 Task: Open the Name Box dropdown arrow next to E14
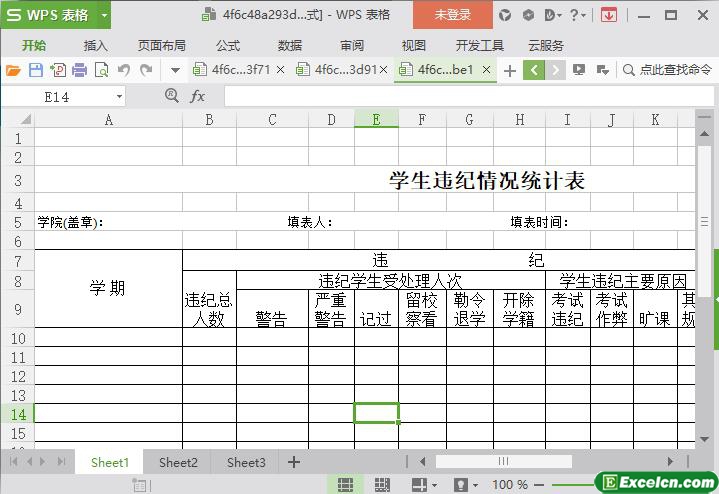point(119,97)
